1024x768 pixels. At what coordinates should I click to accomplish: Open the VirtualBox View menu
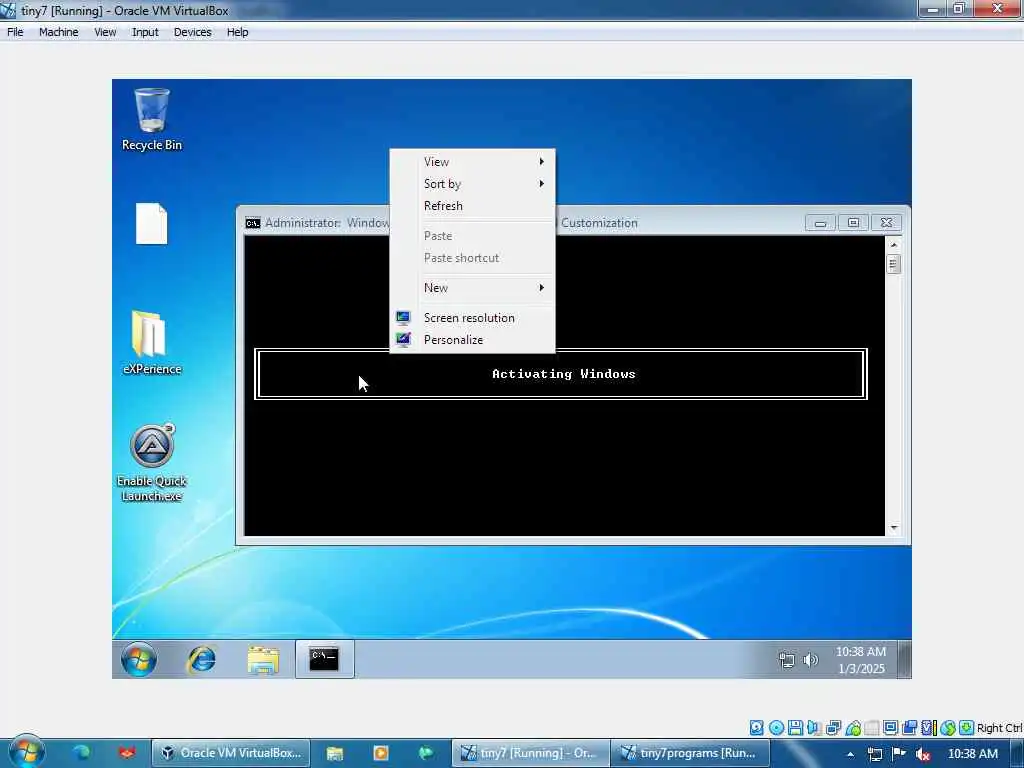click(105, 32)
